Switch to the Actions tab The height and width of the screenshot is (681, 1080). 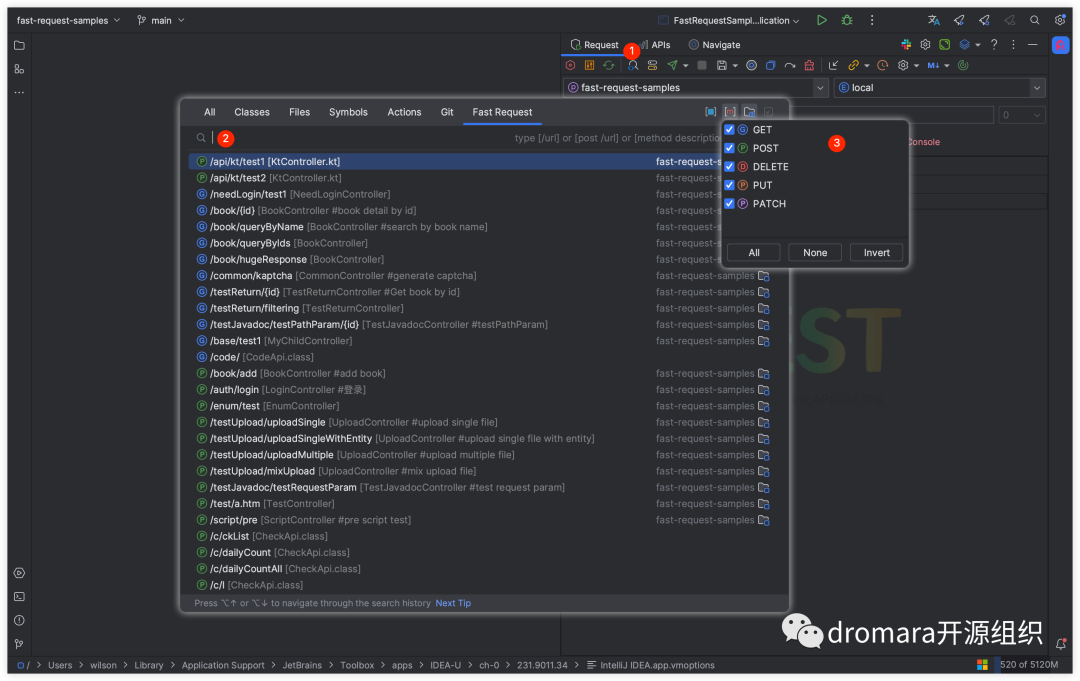tap(404, 112)
